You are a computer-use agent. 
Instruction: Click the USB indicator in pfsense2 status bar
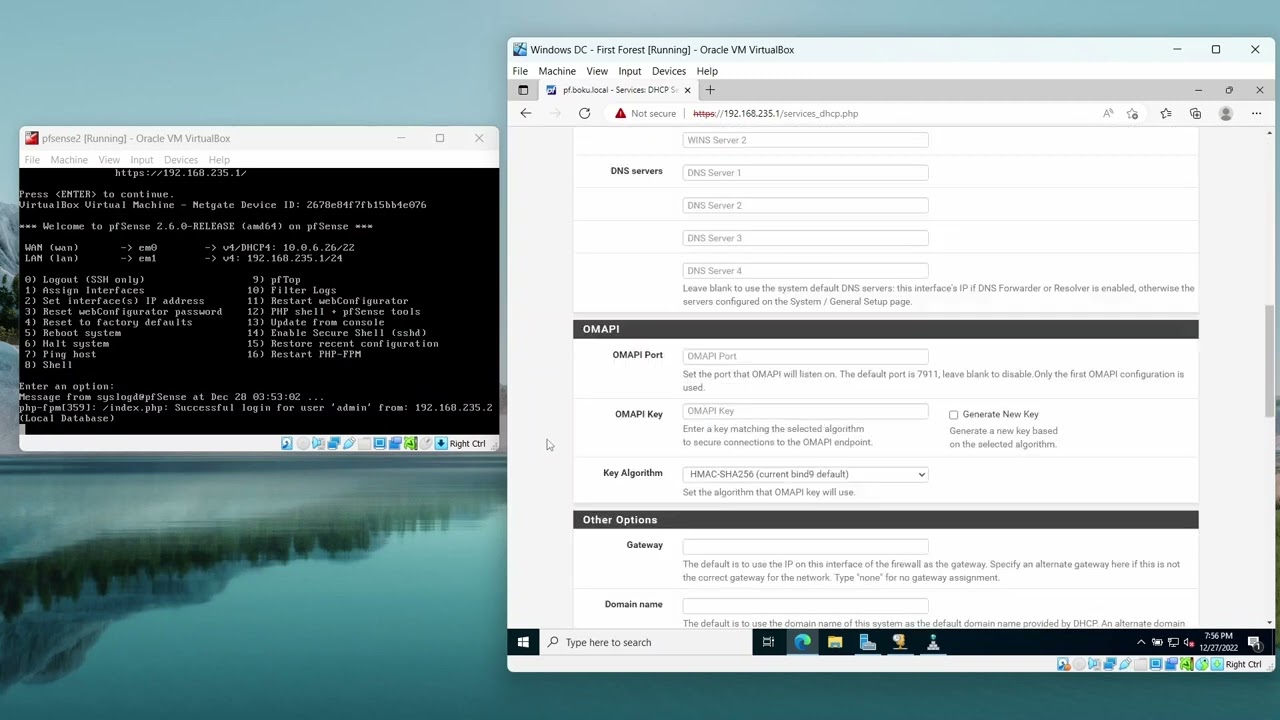pyautogui.click(x=349, y=443)
